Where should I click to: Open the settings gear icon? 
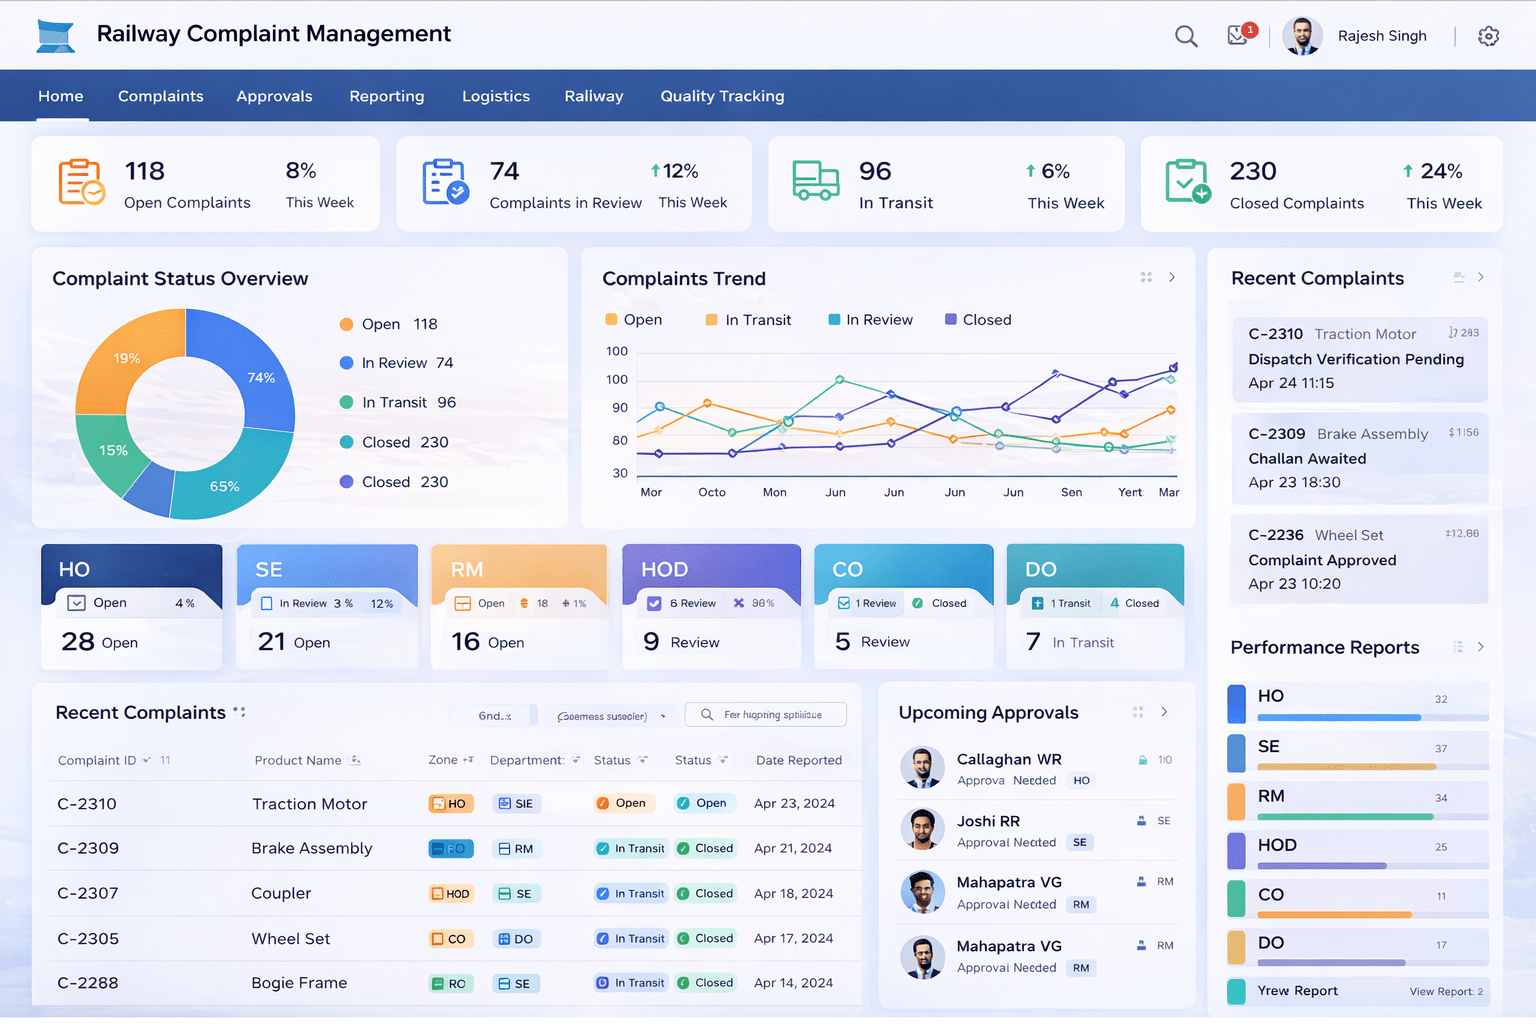click(x=1488, y=37)
